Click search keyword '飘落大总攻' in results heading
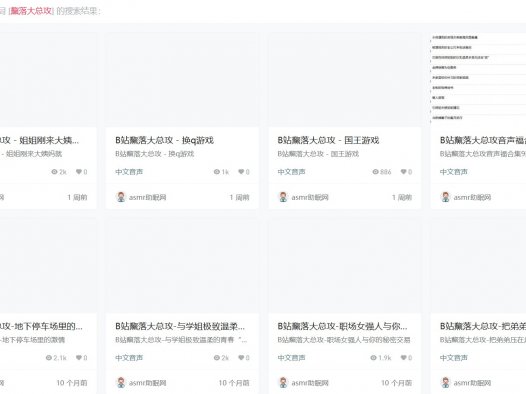Viewport: 526px width, 394px height. coord(31,11)
